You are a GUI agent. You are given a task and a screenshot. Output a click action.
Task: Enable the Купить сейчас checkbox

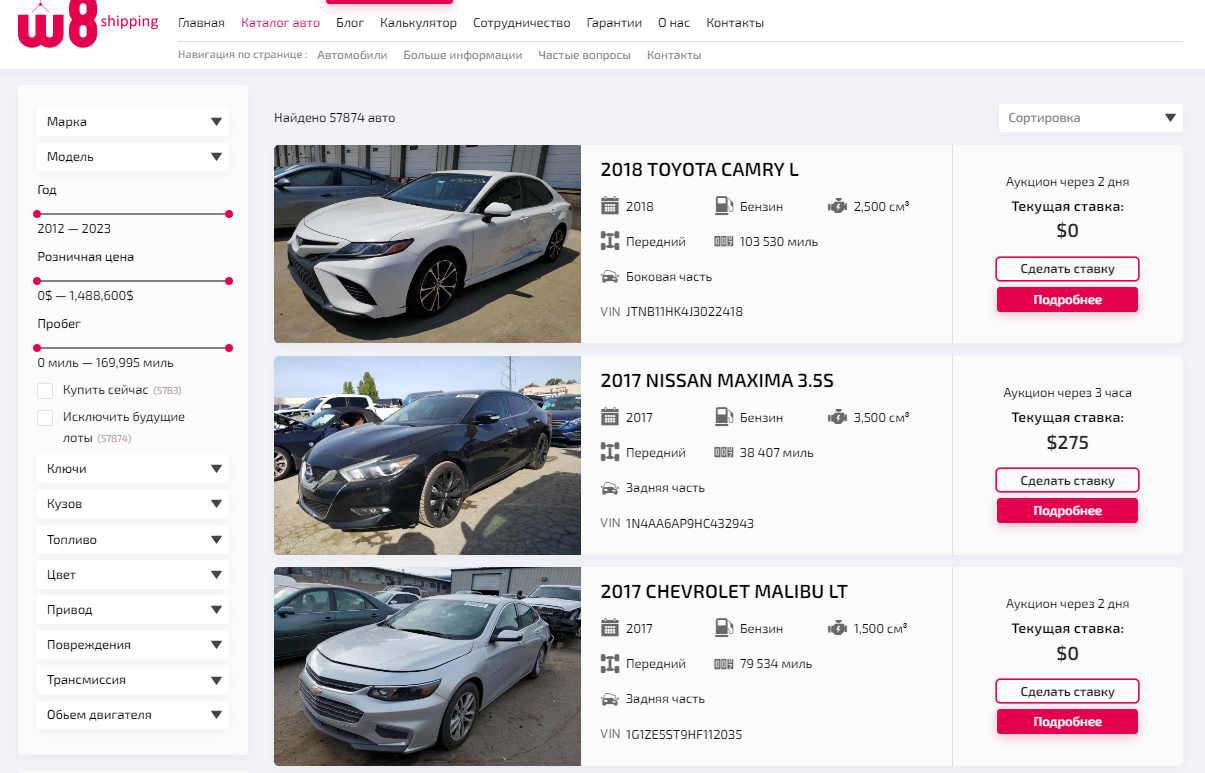(x=45, y=390)
